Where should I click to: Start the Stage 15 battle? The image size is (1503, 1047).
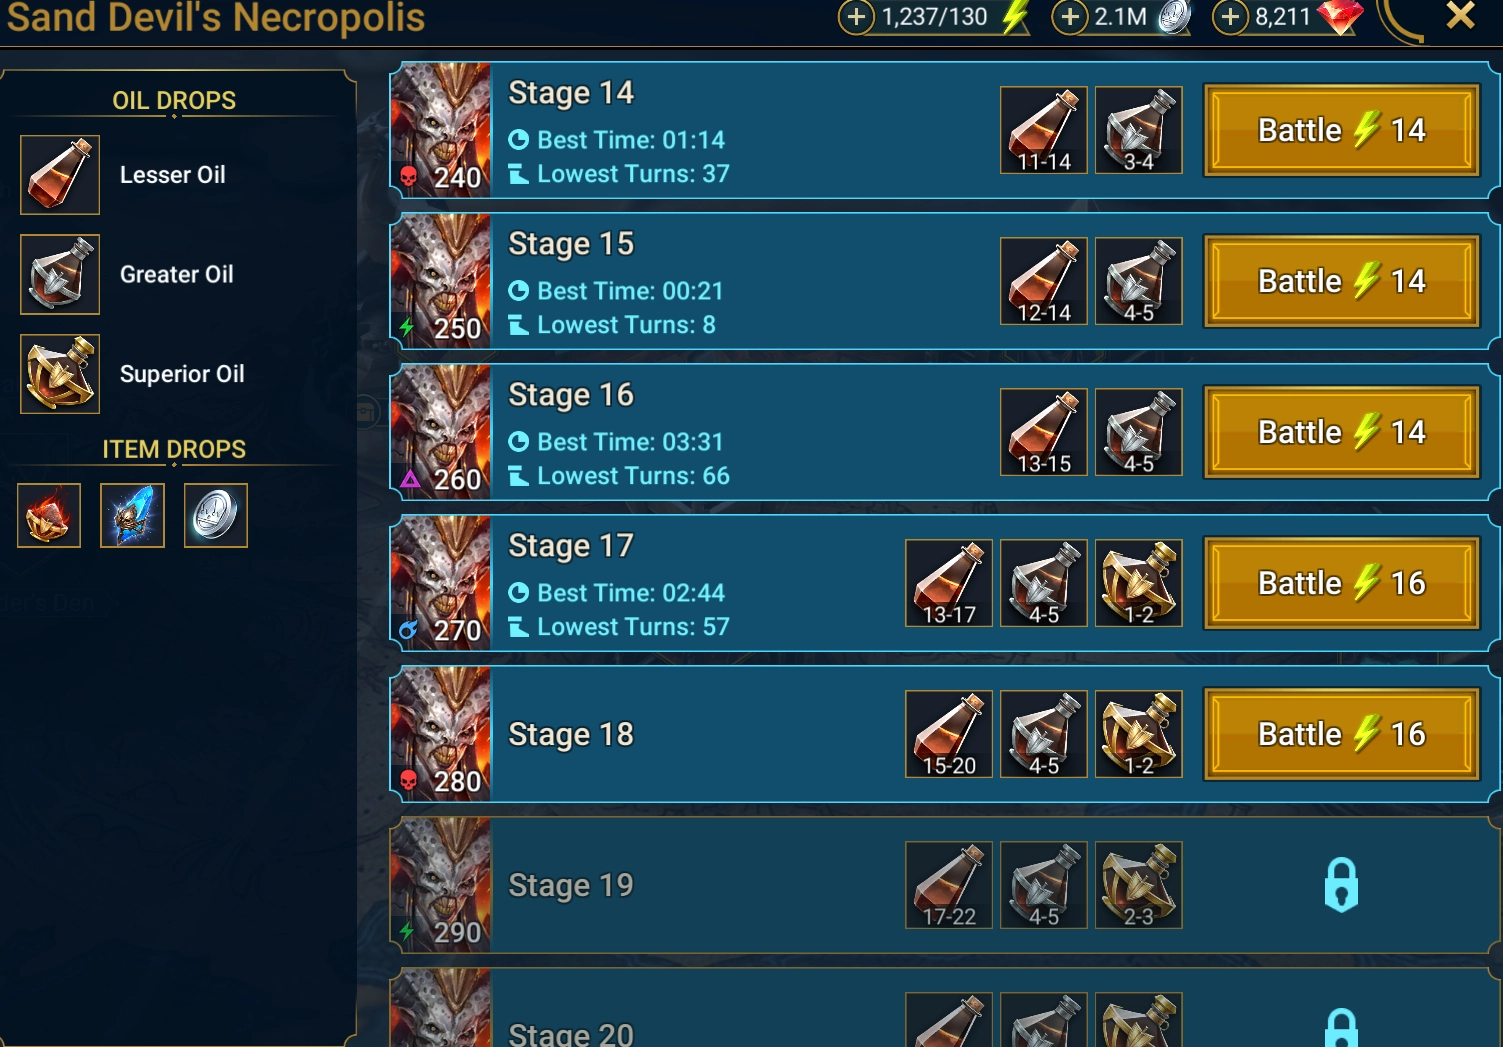click(x=1341, y=281)
